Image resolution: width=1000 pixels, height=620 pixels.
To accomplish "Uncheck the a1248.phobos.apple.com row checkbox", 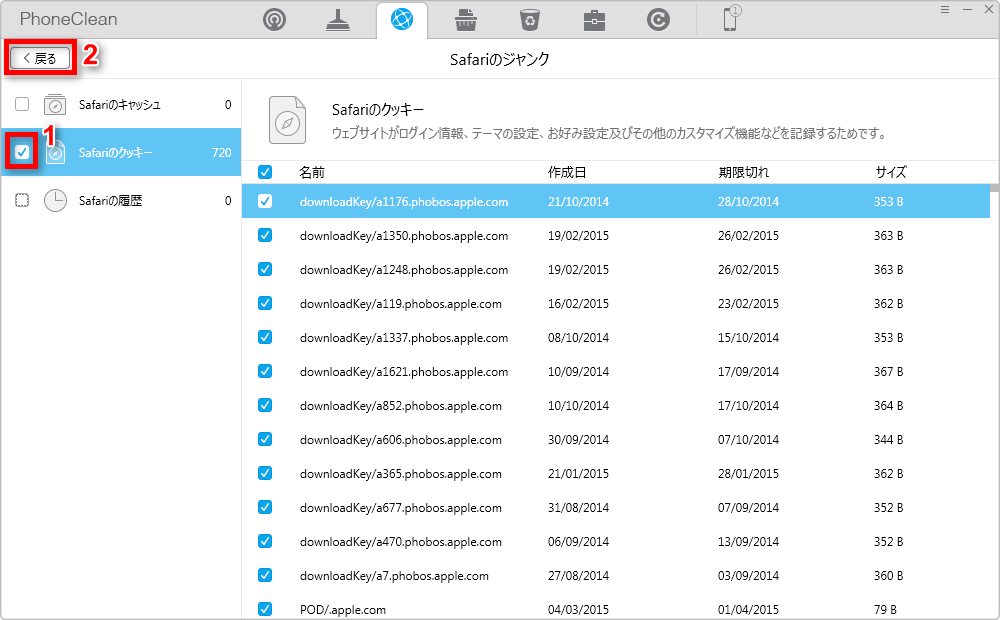I will (x=265, y=269).
